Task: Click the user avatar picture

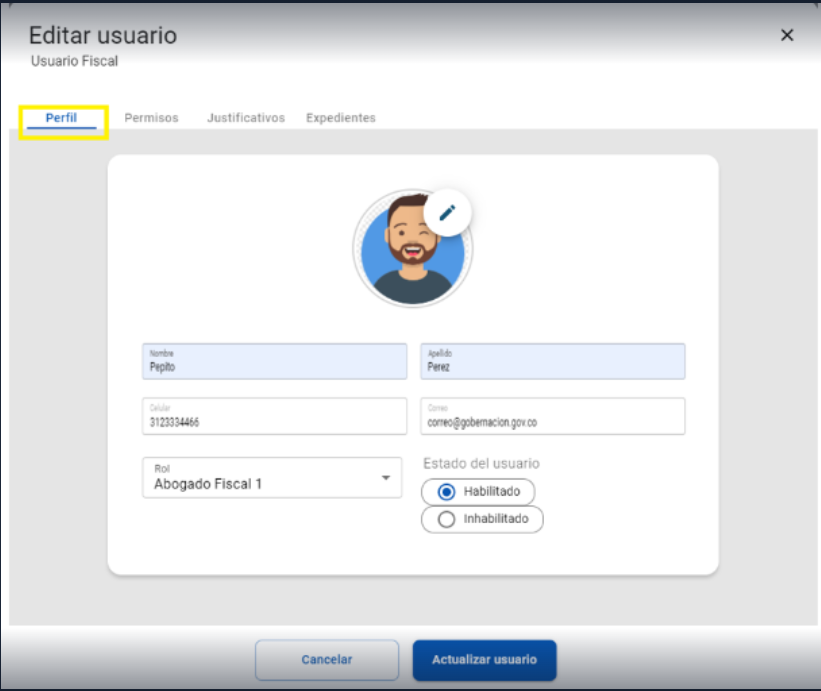Action: coord(412,249)
